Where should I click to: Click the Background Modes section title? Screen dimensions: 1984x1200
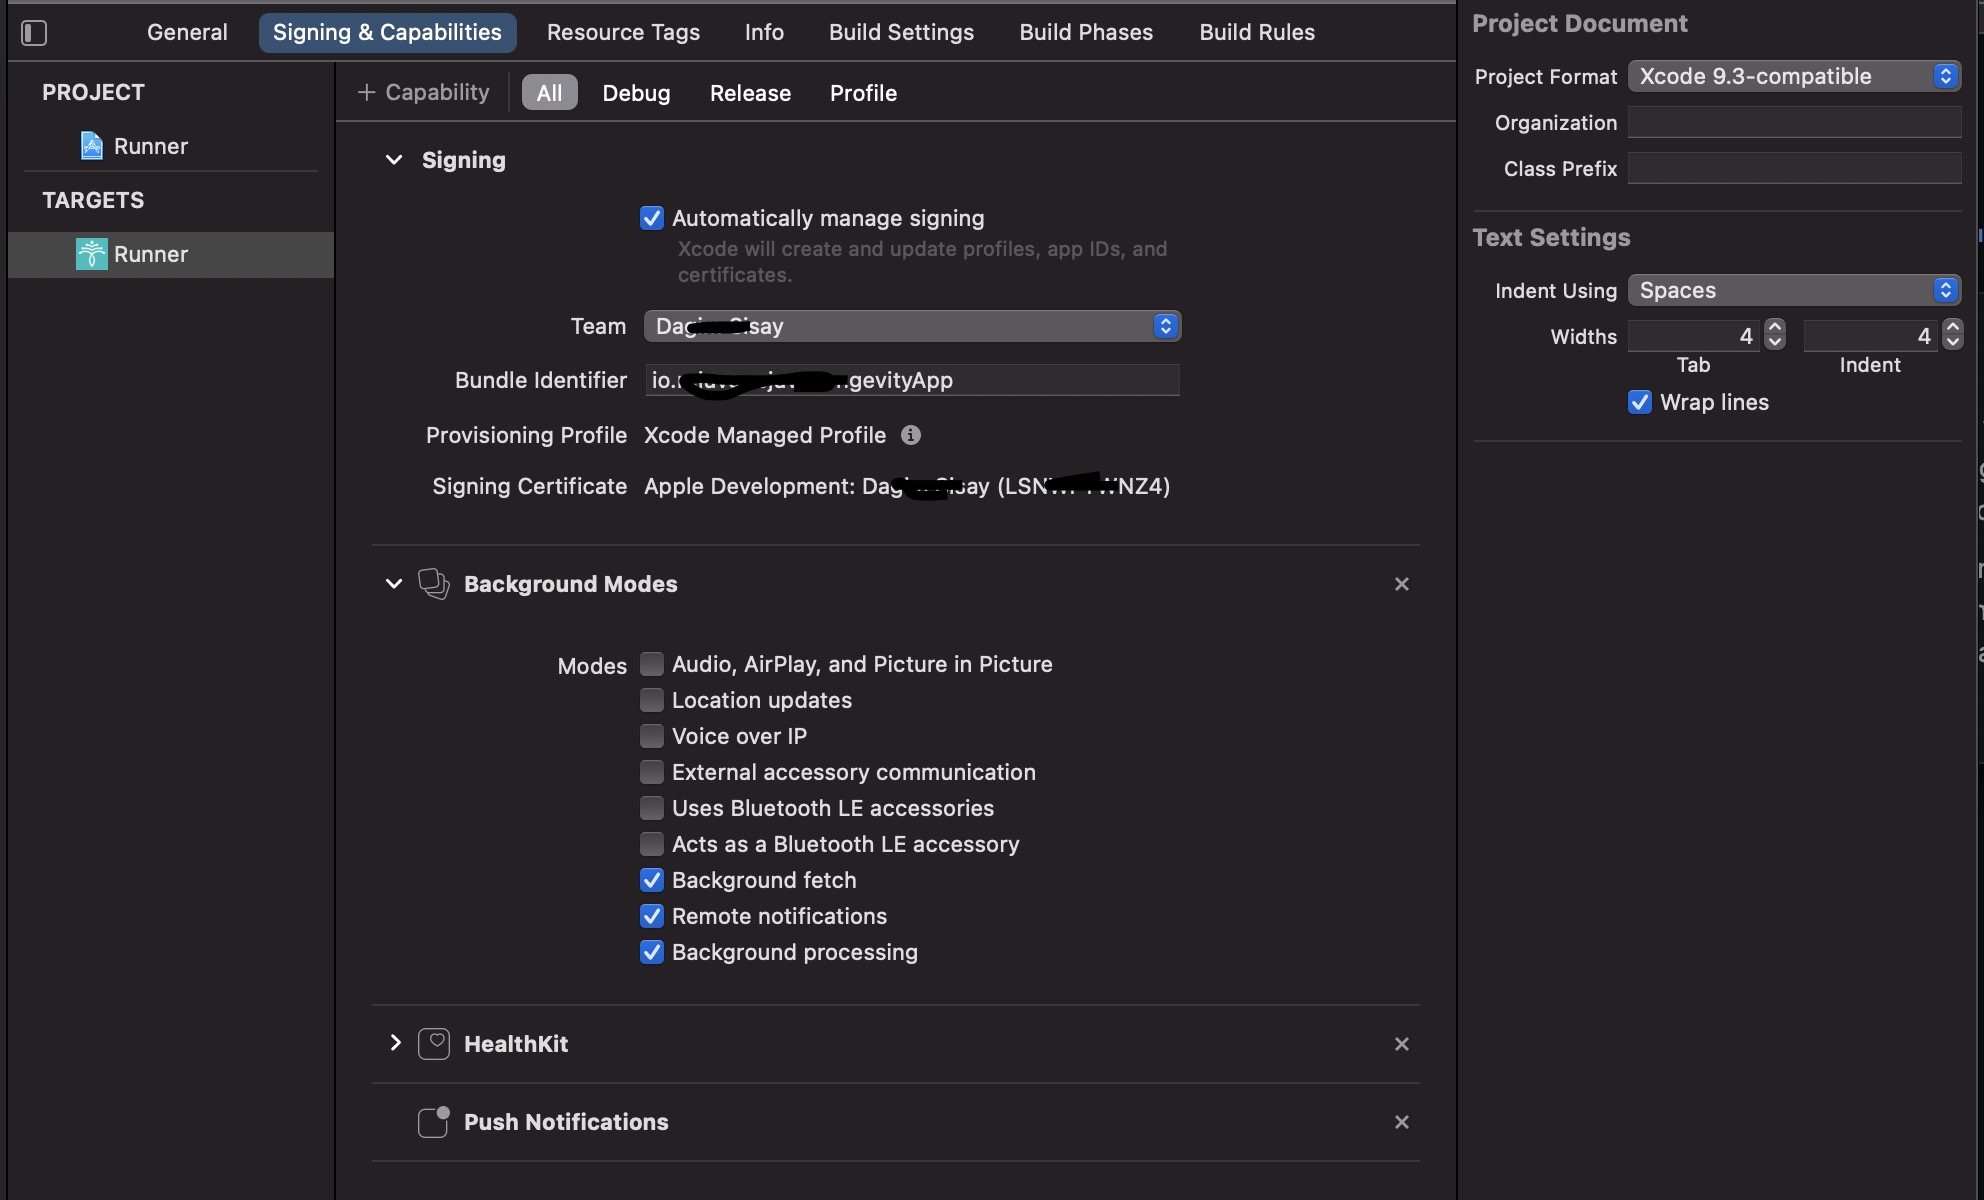coord(571,584)
